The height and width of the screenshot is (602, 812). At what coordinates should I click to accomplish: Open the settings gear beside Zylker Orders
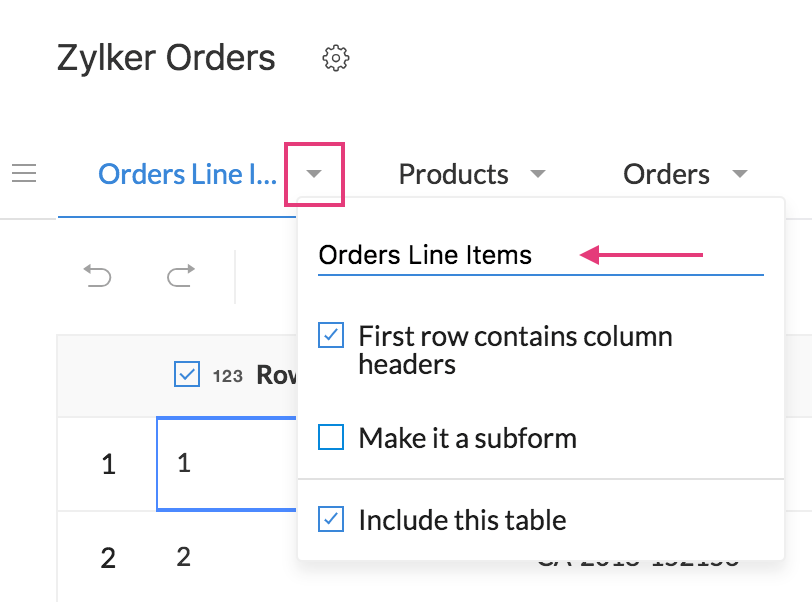[336, 58]
